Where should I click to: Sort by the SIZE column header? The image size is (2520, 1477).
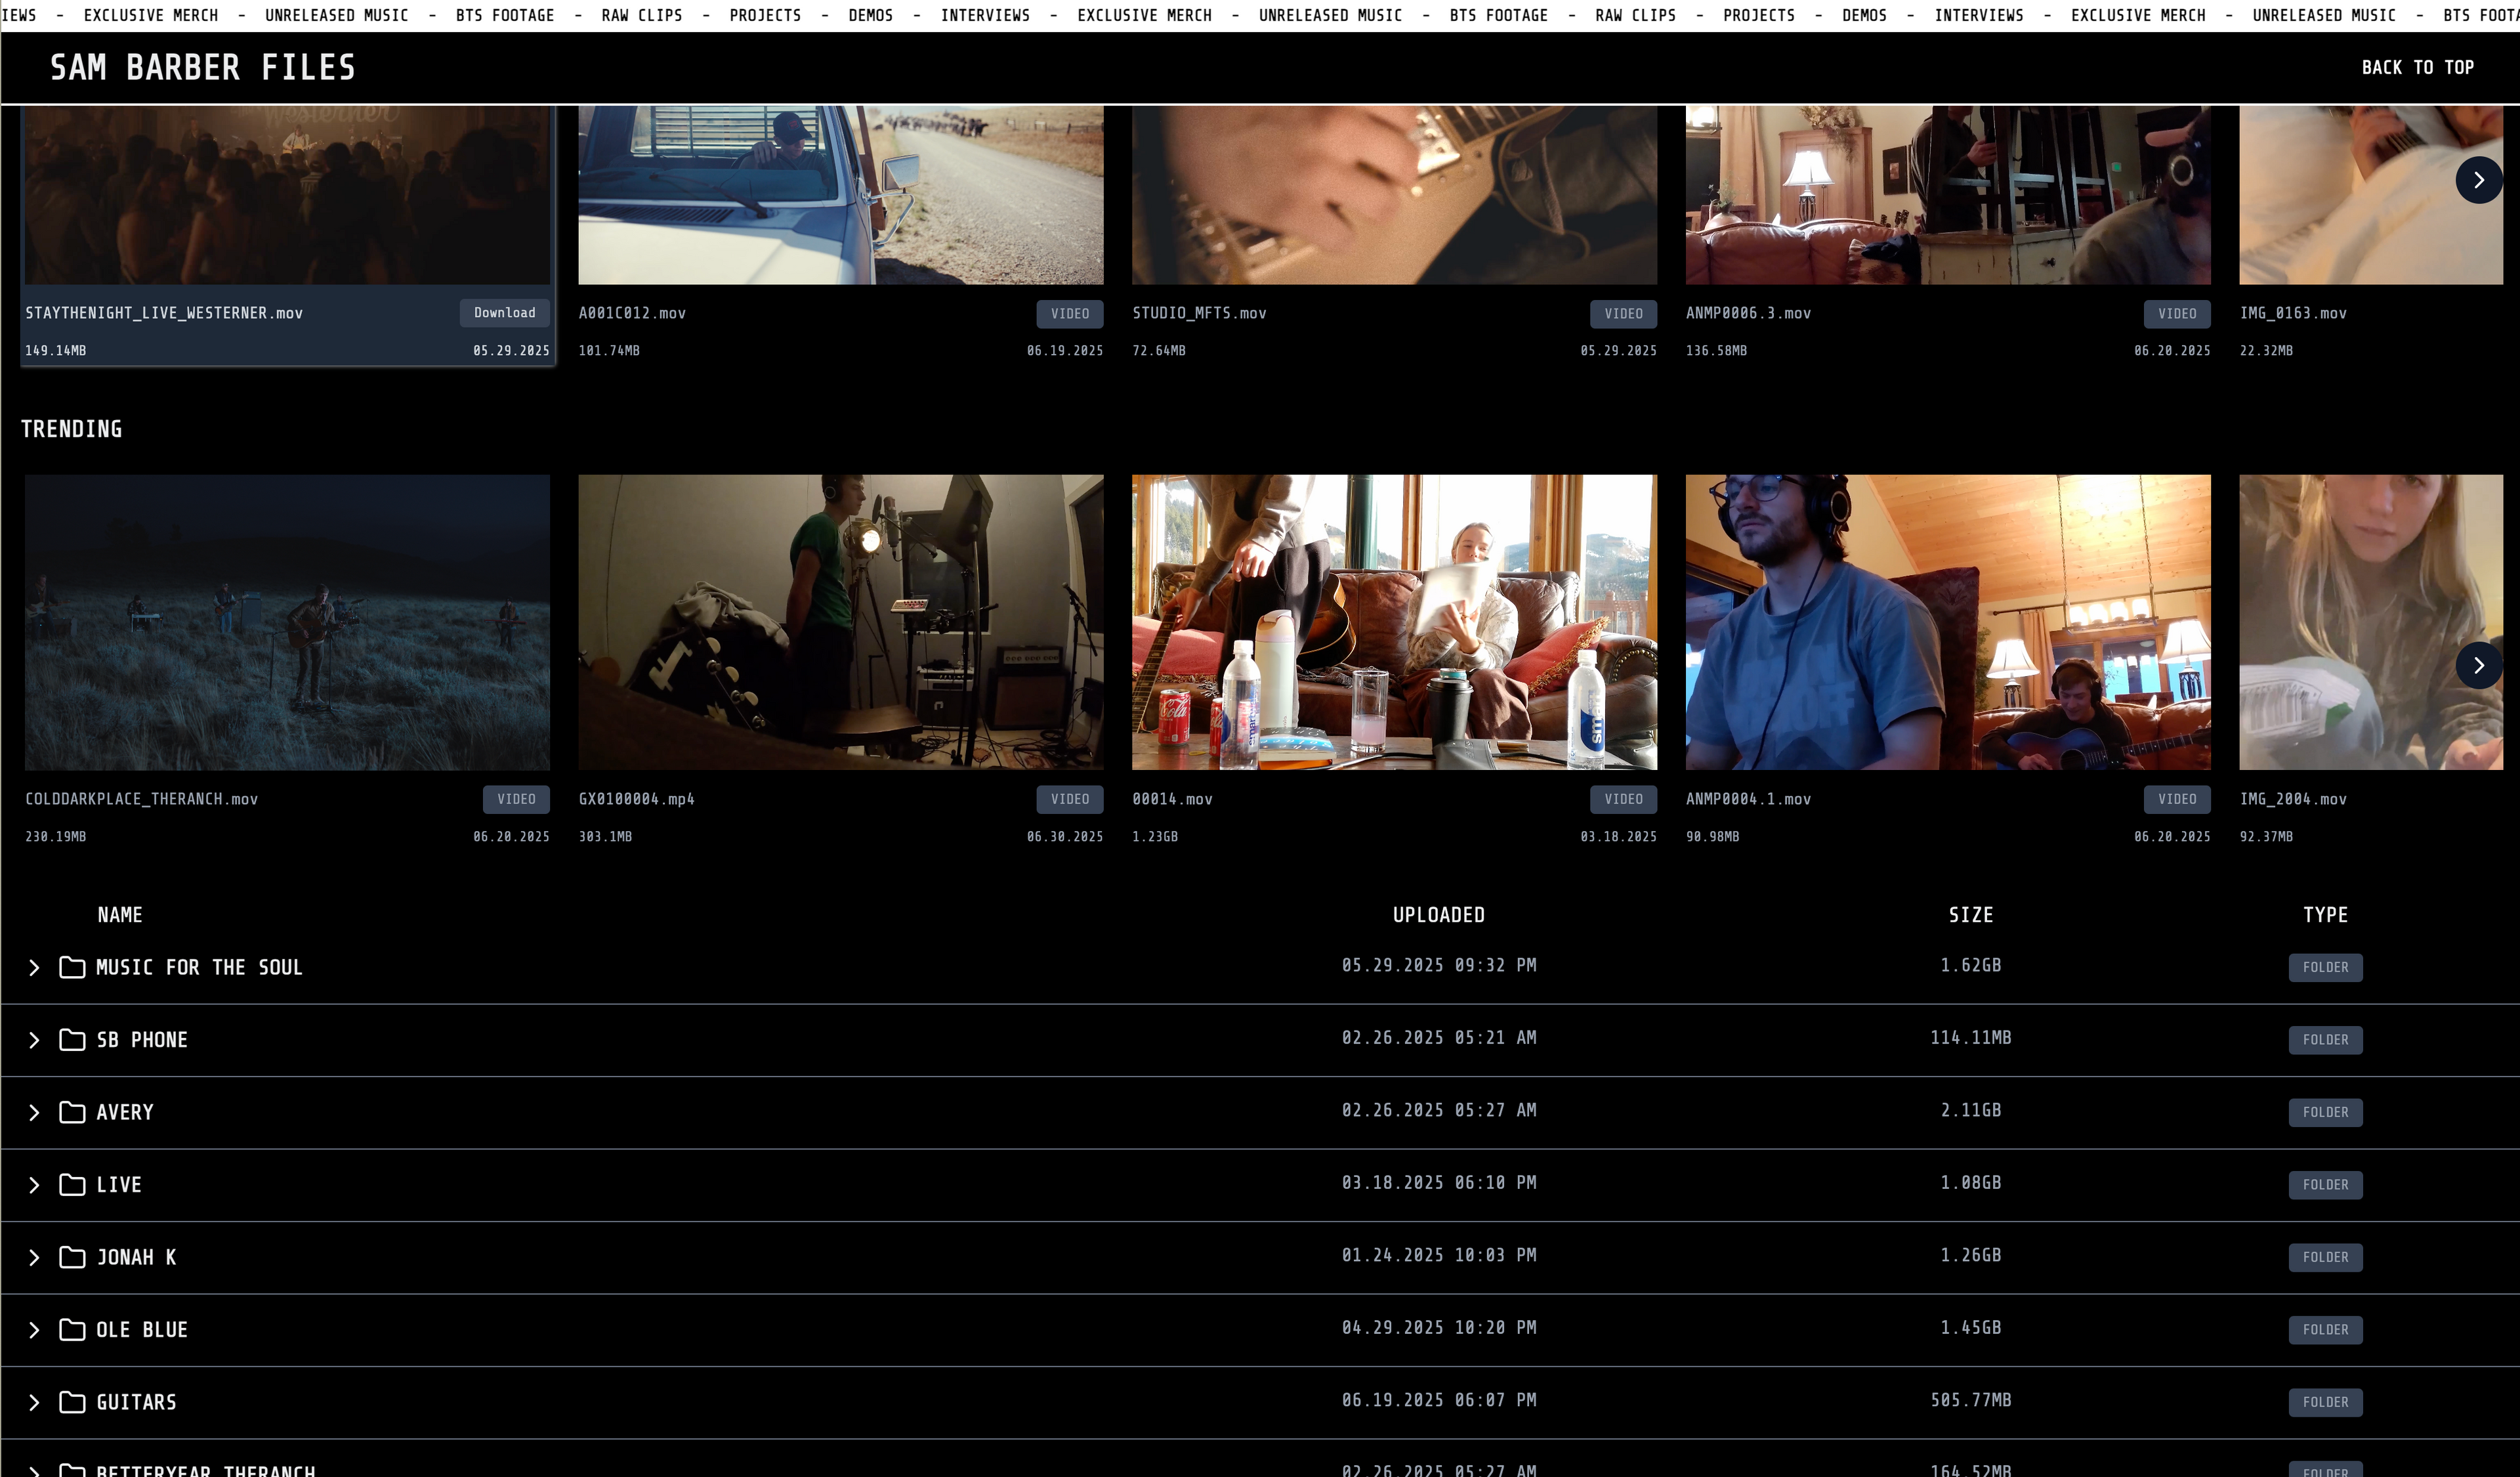[x=1970, y=915]
